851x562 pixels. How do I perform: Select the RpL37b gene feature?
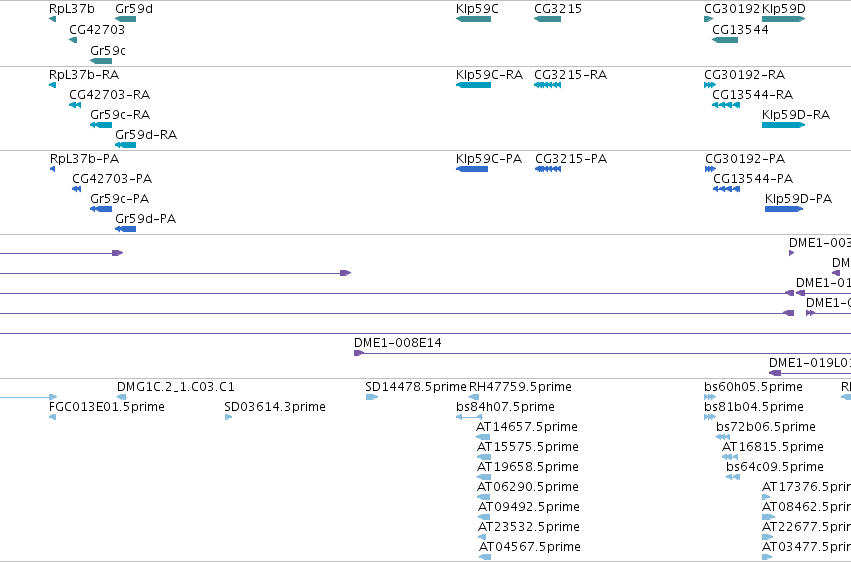[x=52, y=20]
